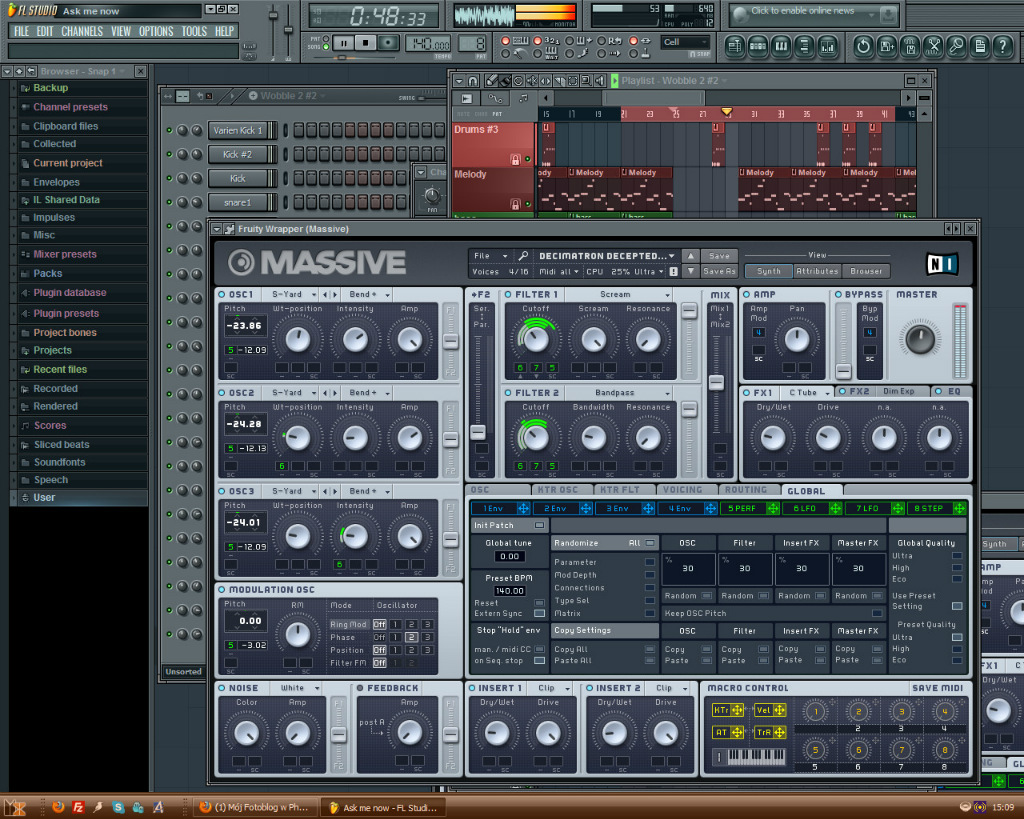Show the mixer from the toolbar
This screenshot has height=819, width=1024.
827,46
